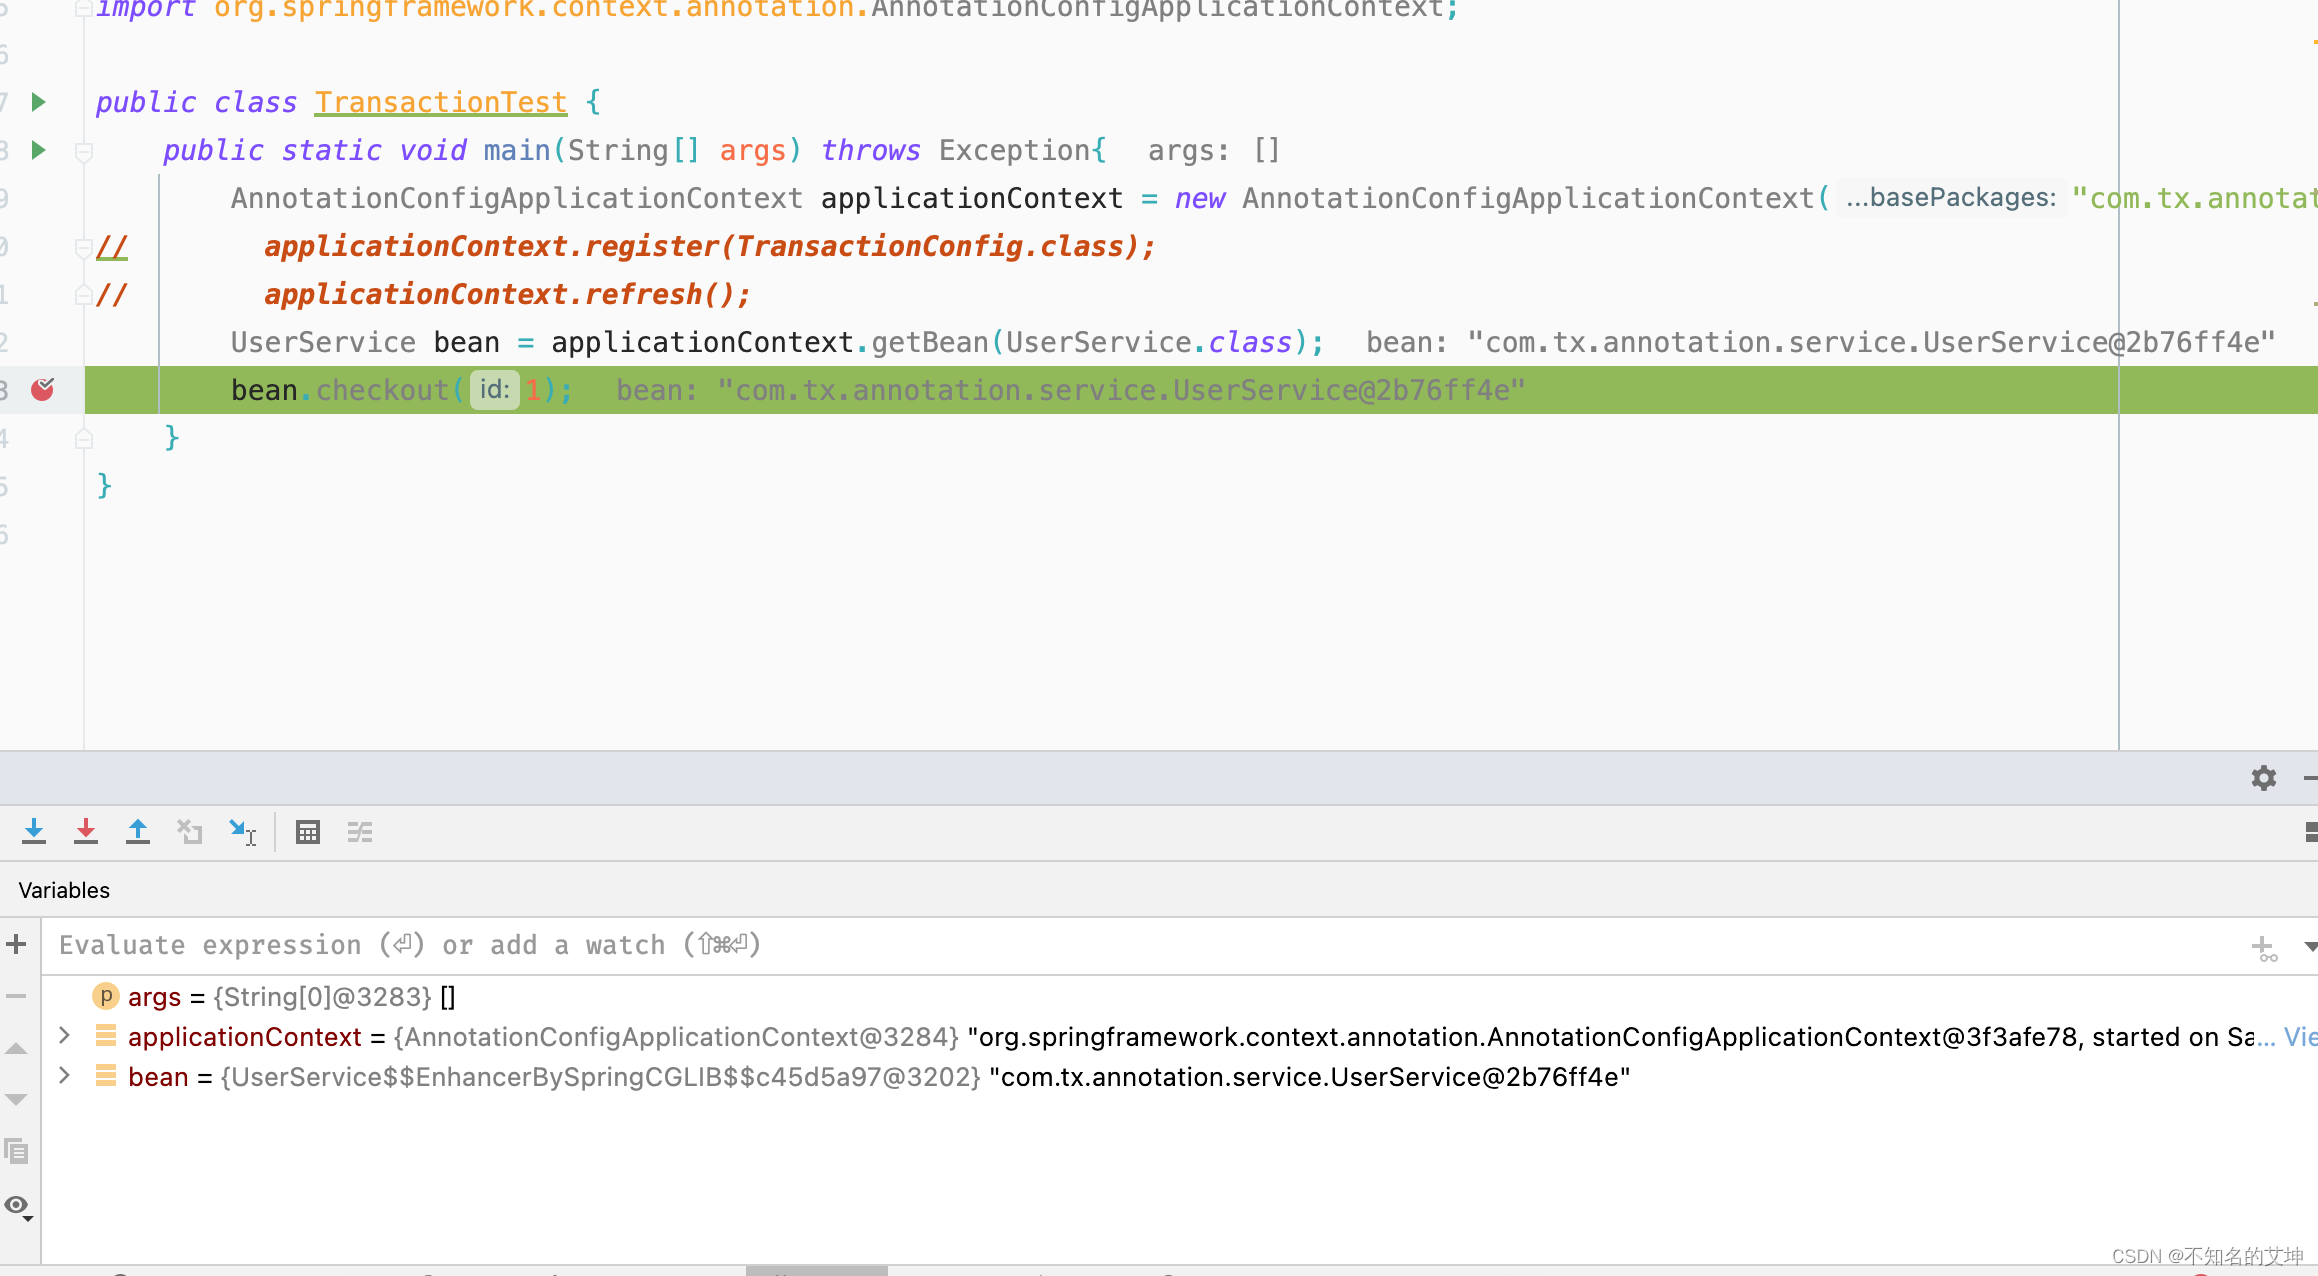Open debug panel settings gear
2318x1276 pixels.
pyautogui.click(x=2264, y=778)
